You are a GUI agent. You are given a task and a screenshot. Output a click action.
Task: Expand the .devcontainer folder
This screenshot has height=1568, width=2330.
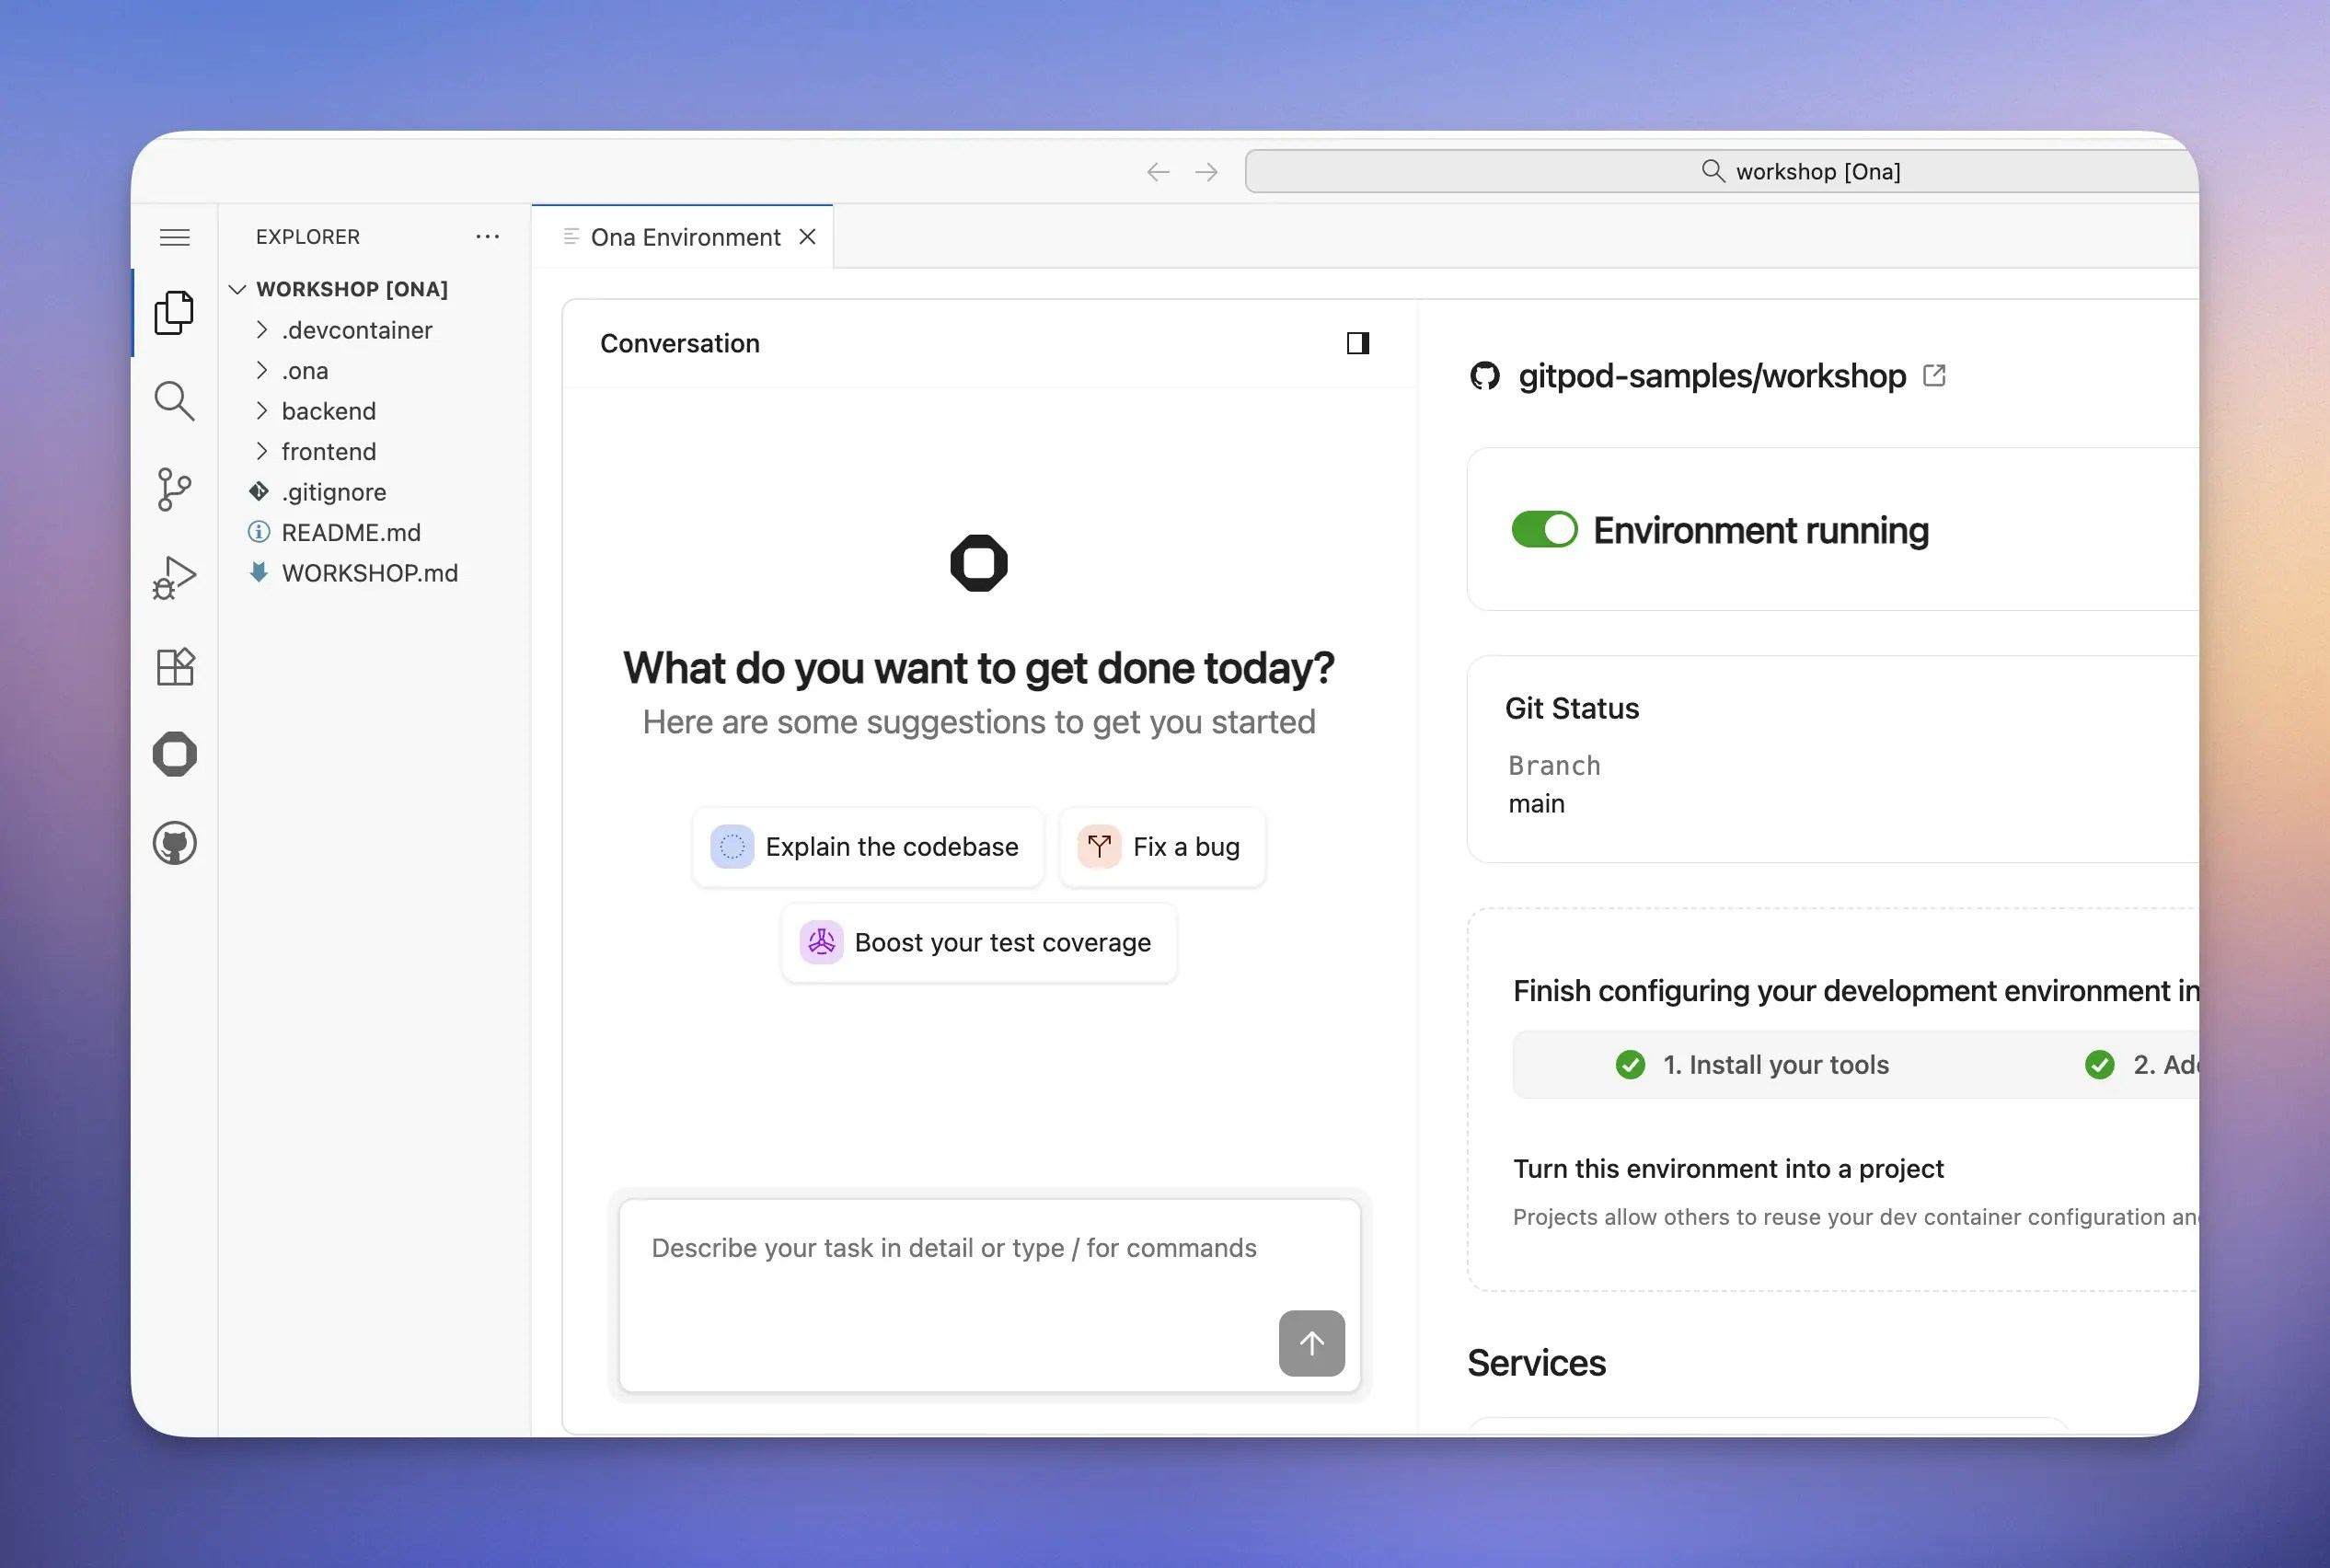pyautogui.click(x=356, y=330)
